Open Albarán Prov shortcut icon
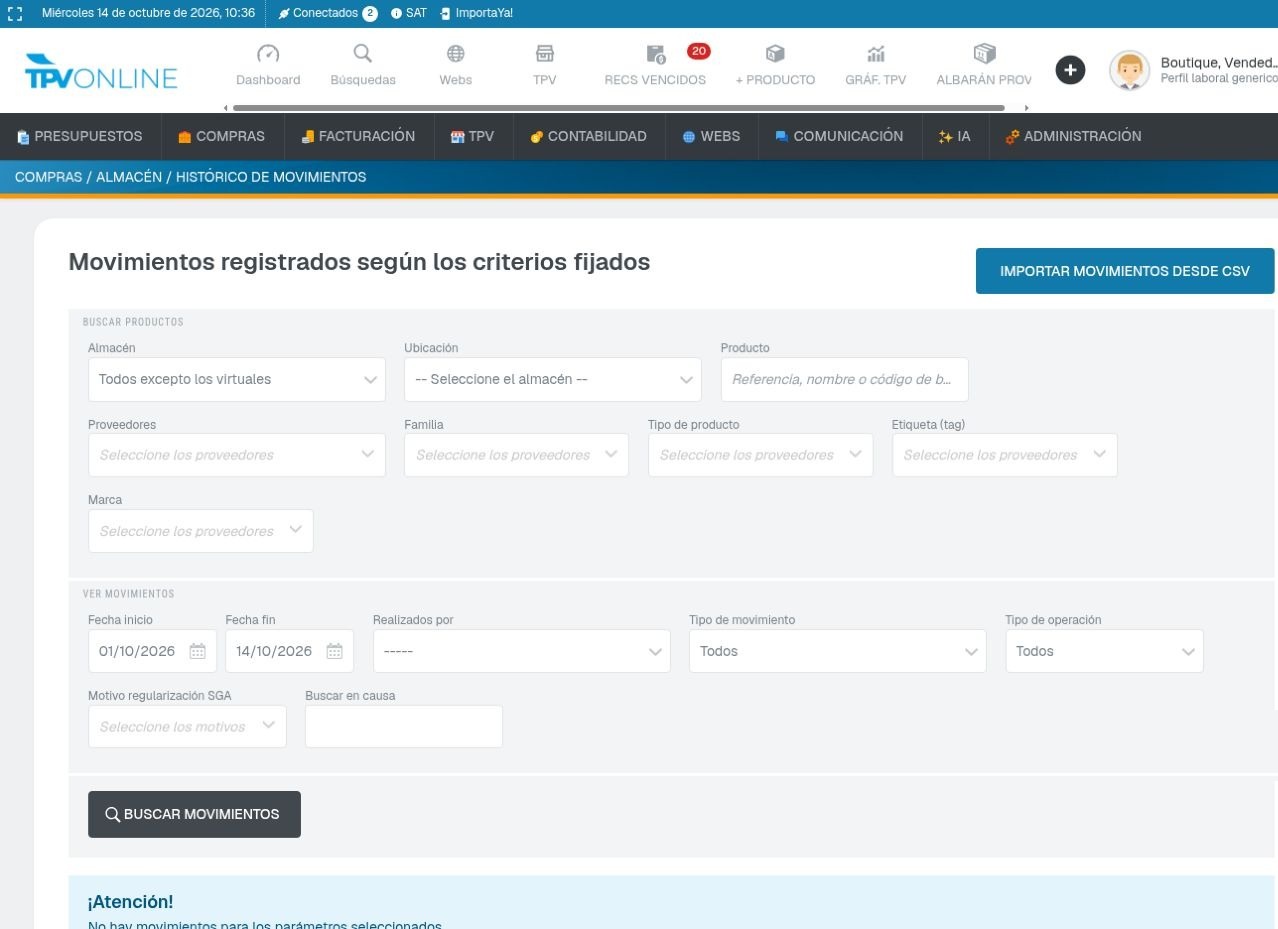This screenshot has height=929, width=1278. pyautogui.click(x=984, y=54)
